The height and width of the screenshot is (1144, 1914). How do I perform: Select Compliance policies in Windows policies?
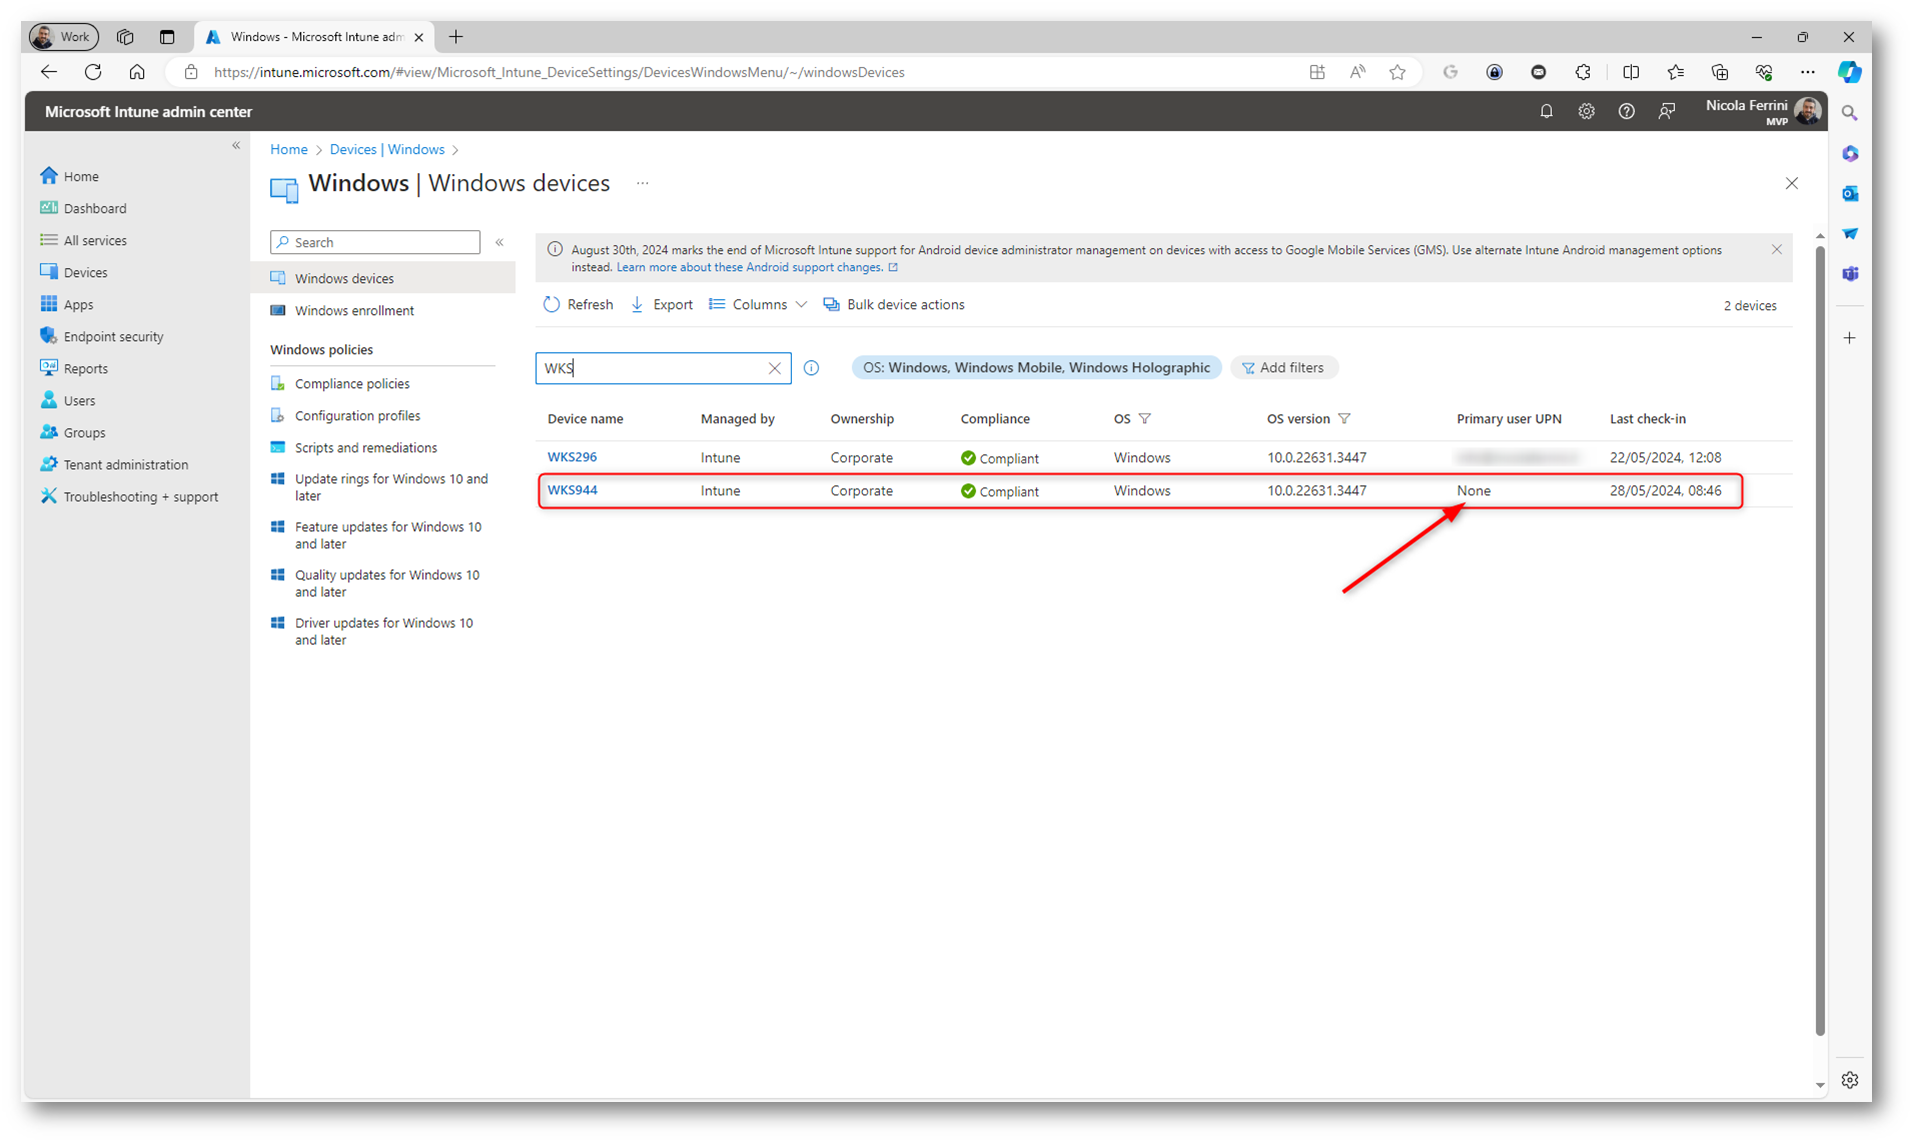(x=352, y=384)
